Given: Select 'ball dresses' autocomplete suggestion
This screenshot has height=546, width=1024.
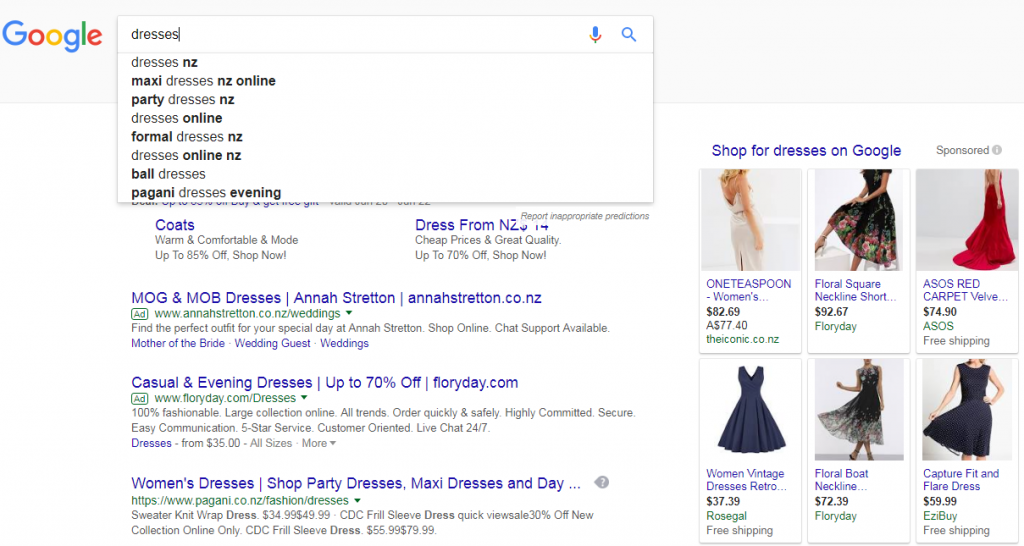Looking at the screenshot, I should pos(168,174).
